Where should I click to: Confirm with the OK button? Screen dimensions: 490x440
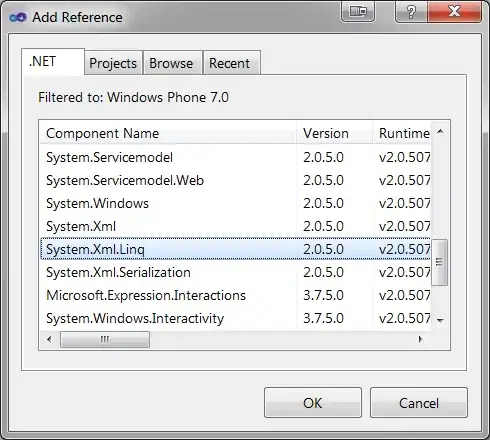tap(313, 403)
